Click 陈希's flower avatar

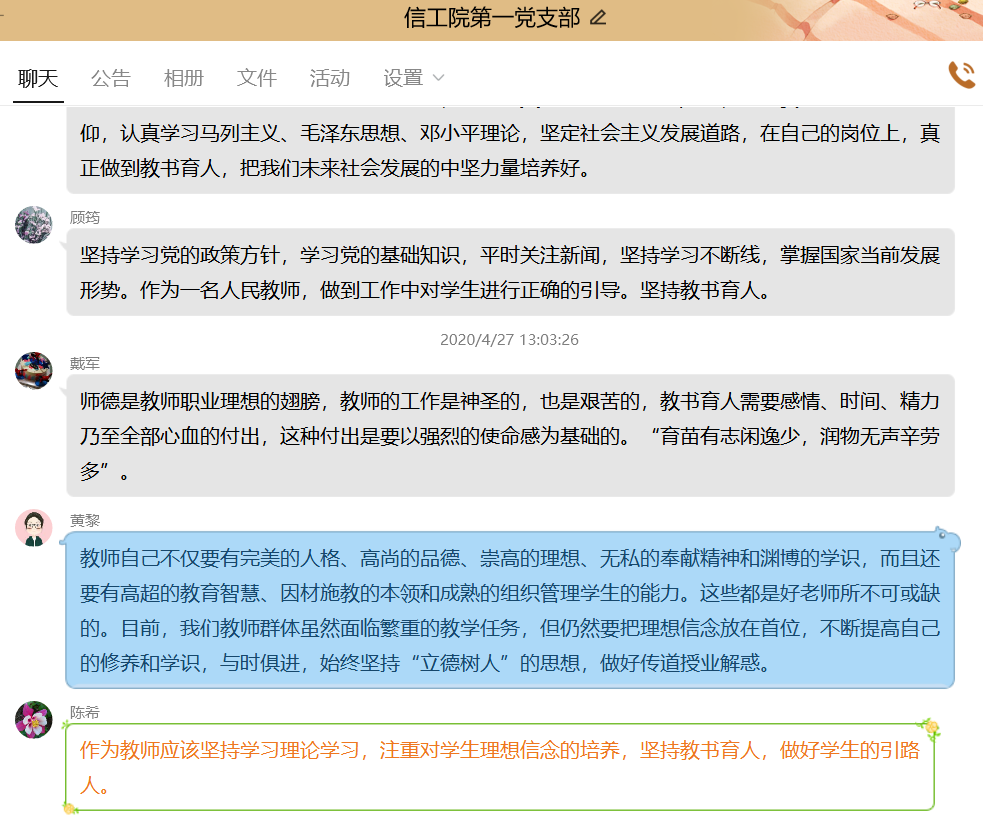pos(34,719)
